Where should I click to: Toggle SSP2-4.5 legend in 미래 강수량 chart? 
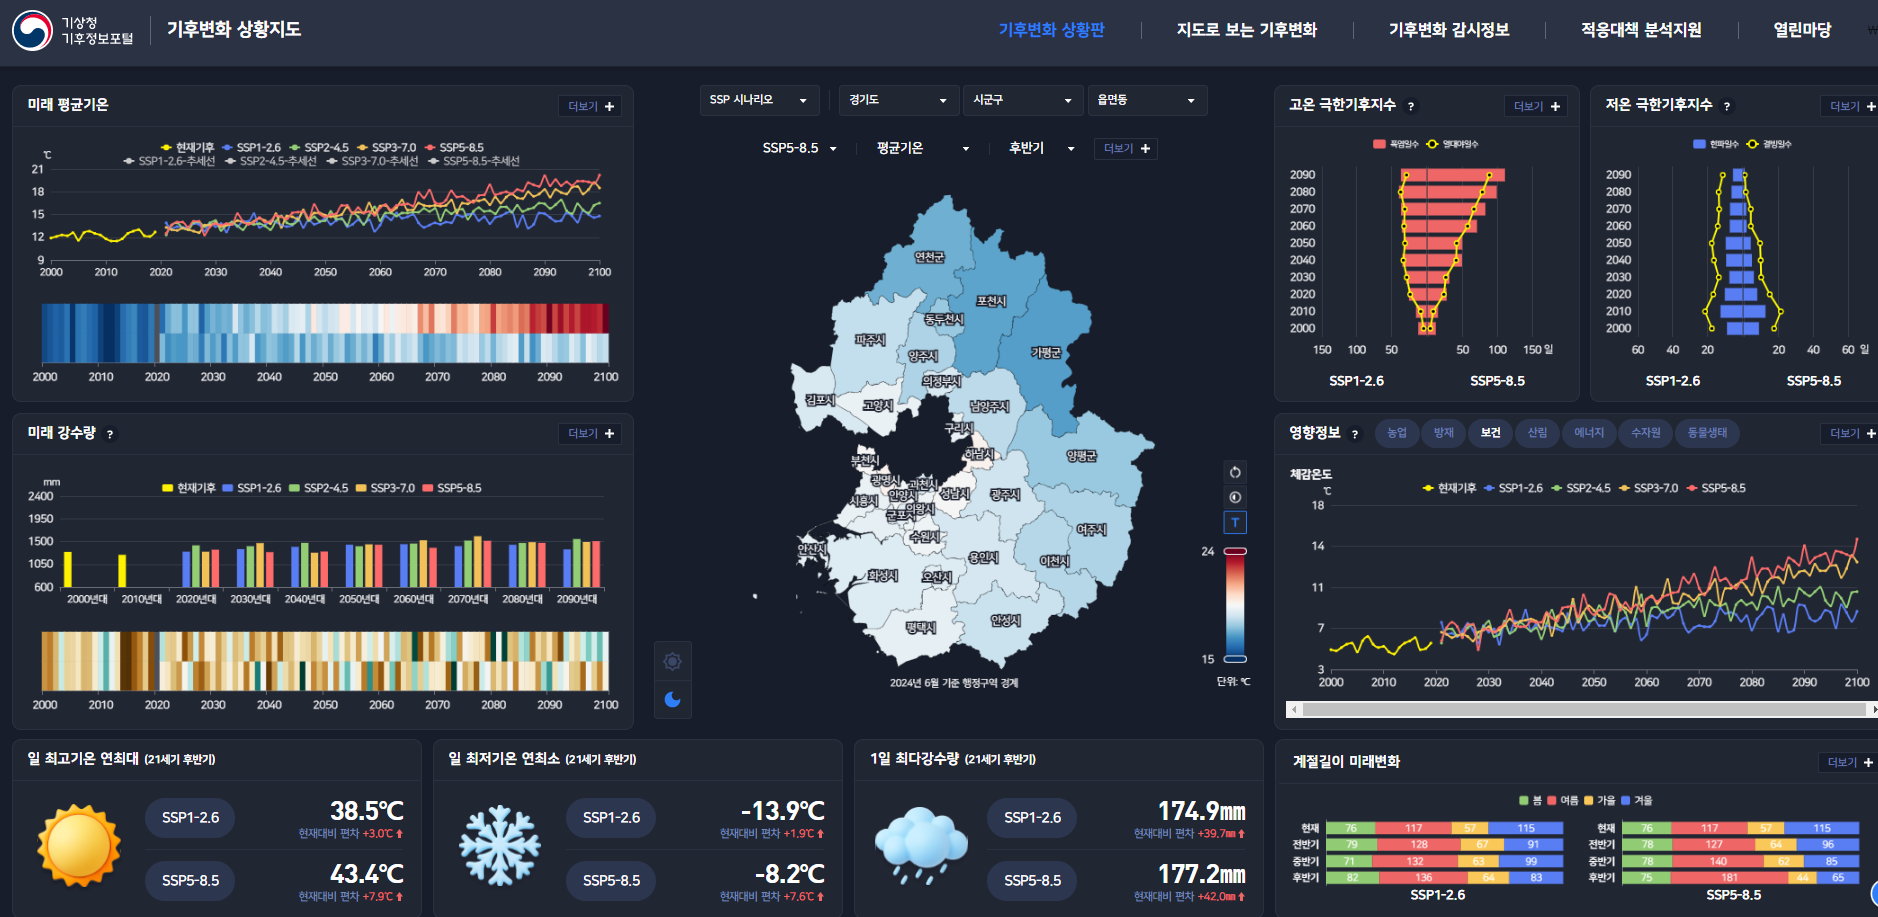tap(319, 488)
